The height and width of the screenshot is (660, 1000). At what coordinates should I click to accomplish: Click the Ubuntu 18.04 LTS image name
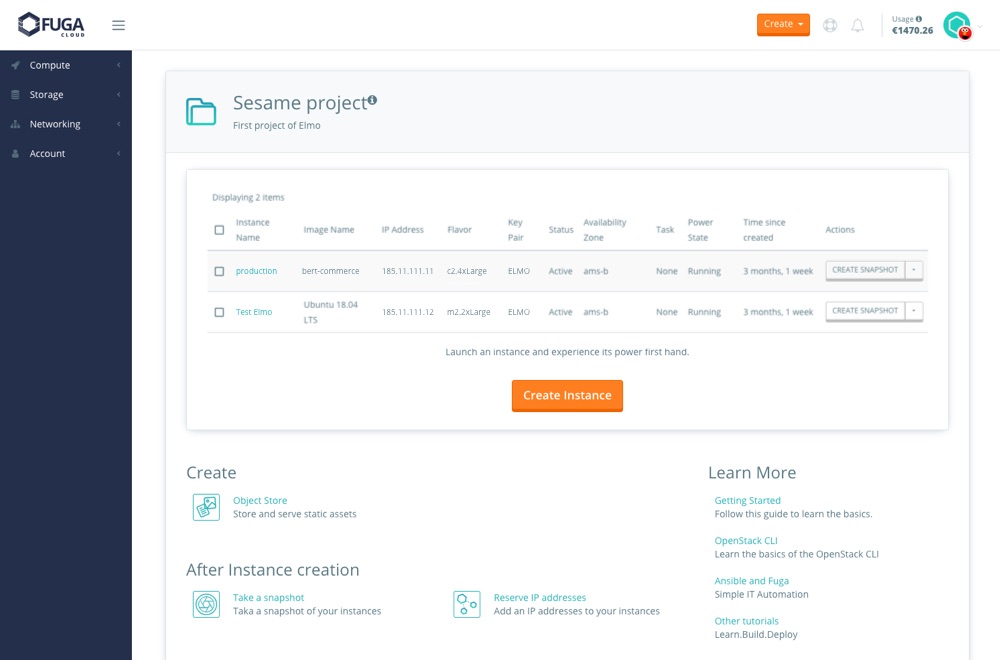(x=330, y=312)
